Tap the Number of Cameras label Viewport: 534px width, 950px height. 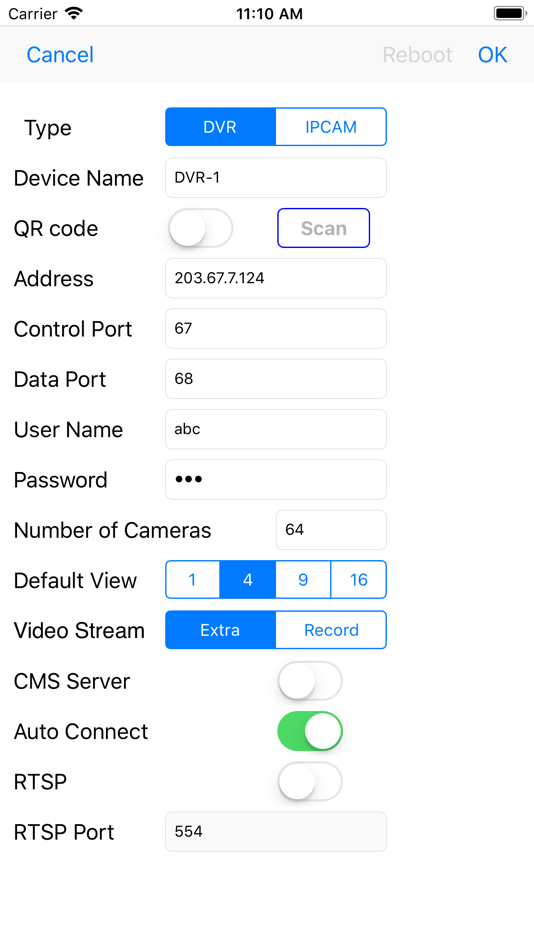click(113, 530)
